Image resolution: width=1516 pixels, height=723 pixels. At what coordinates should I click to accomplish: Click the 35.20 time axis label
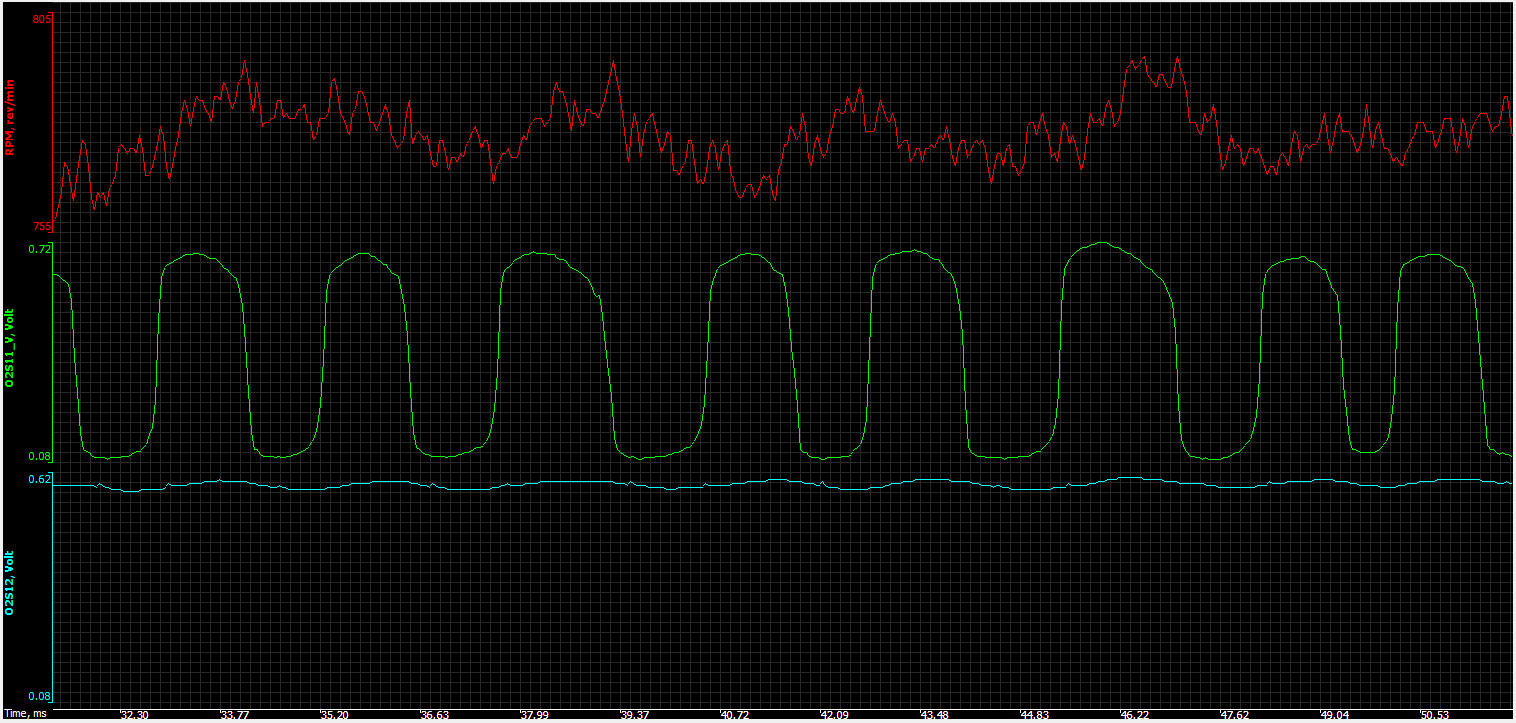[x=334, y=715]
